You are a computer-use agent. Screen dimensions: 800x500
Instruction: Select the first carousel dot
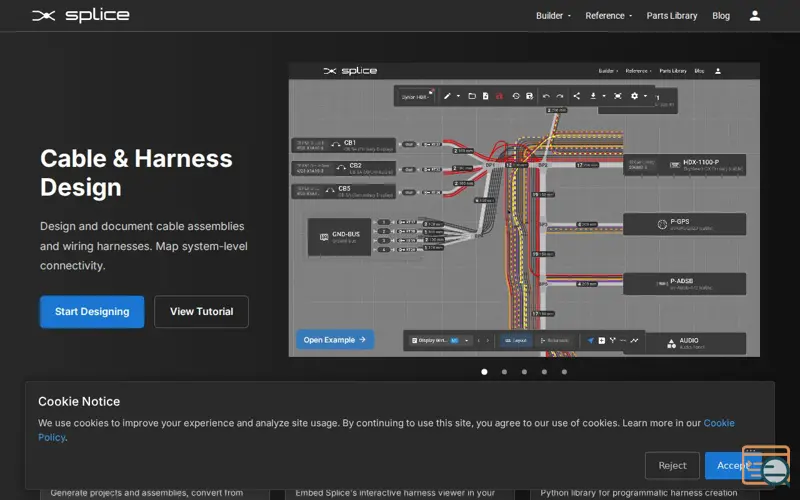(x=484, y=372)
